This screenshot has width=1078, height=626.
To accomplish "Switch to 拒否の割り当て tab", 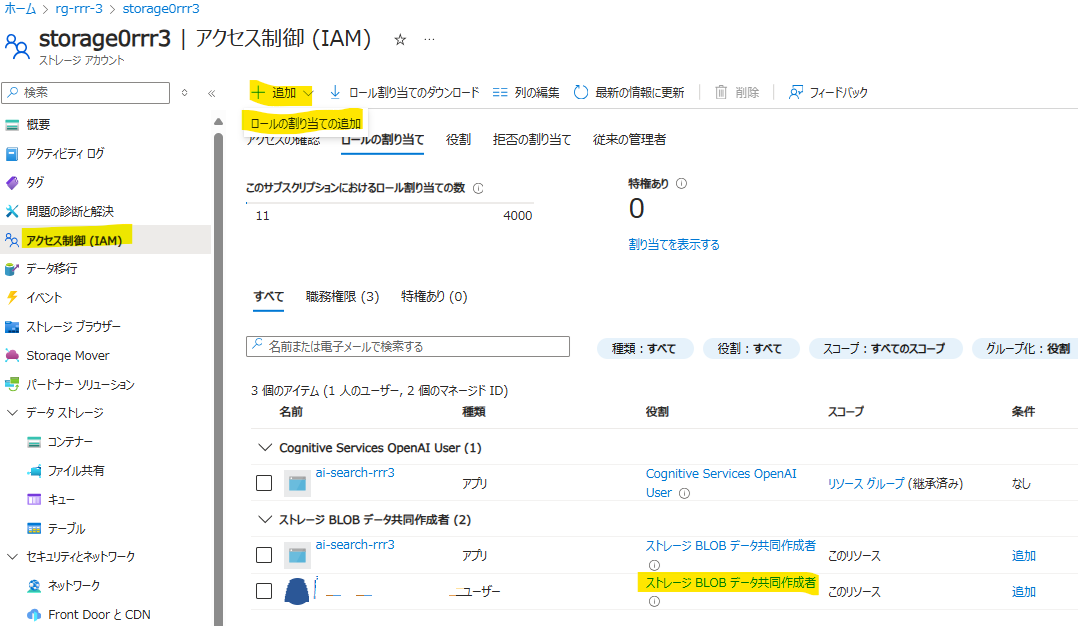I will click(x=531, y=139).
